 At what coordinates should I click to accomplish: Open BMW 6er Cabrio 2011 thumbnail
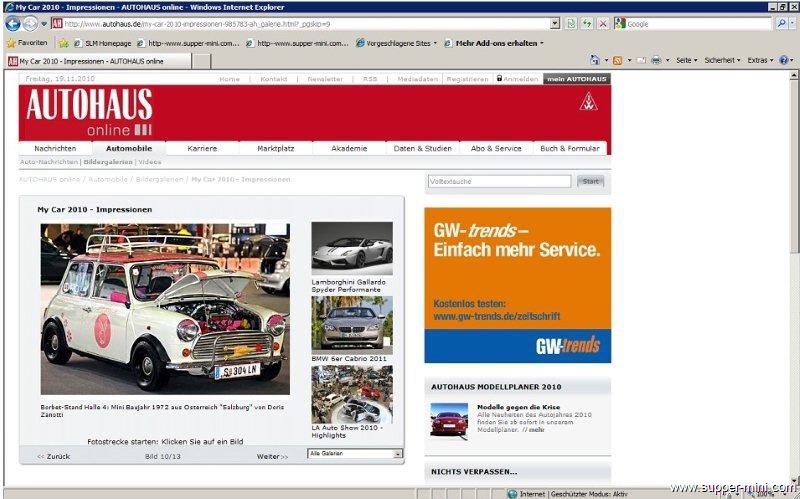352,325
